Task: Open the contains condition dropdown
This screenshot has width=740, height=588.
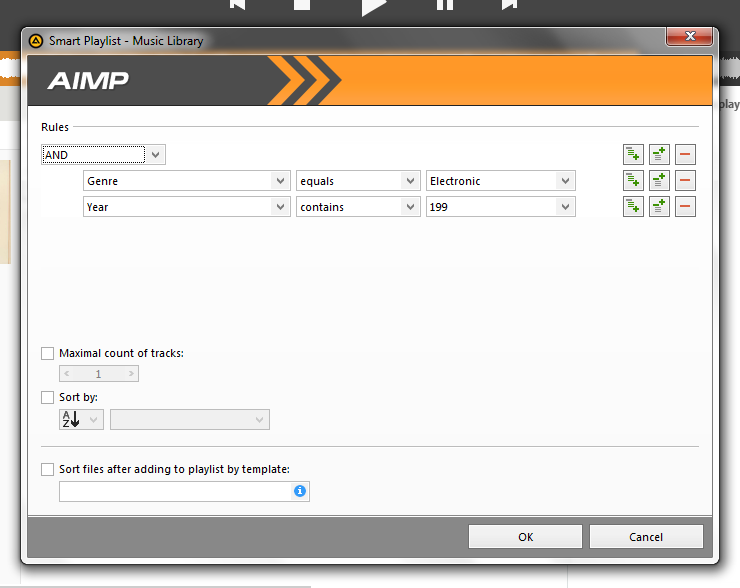Action: click(x=410, y=207)
